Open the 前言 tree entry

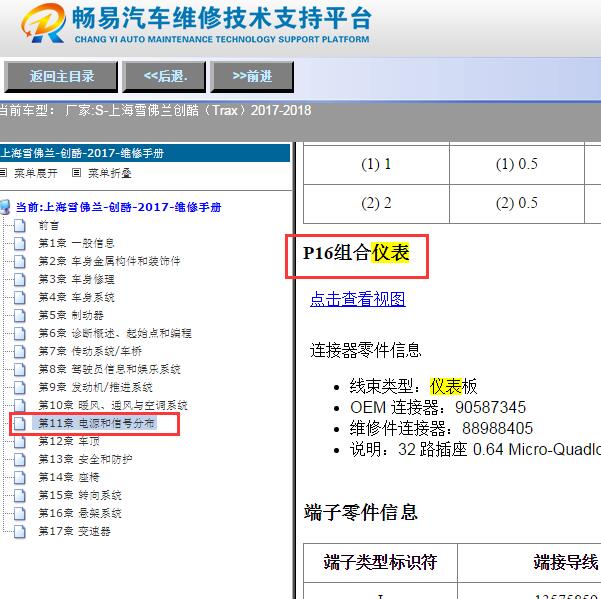[48, 226]
